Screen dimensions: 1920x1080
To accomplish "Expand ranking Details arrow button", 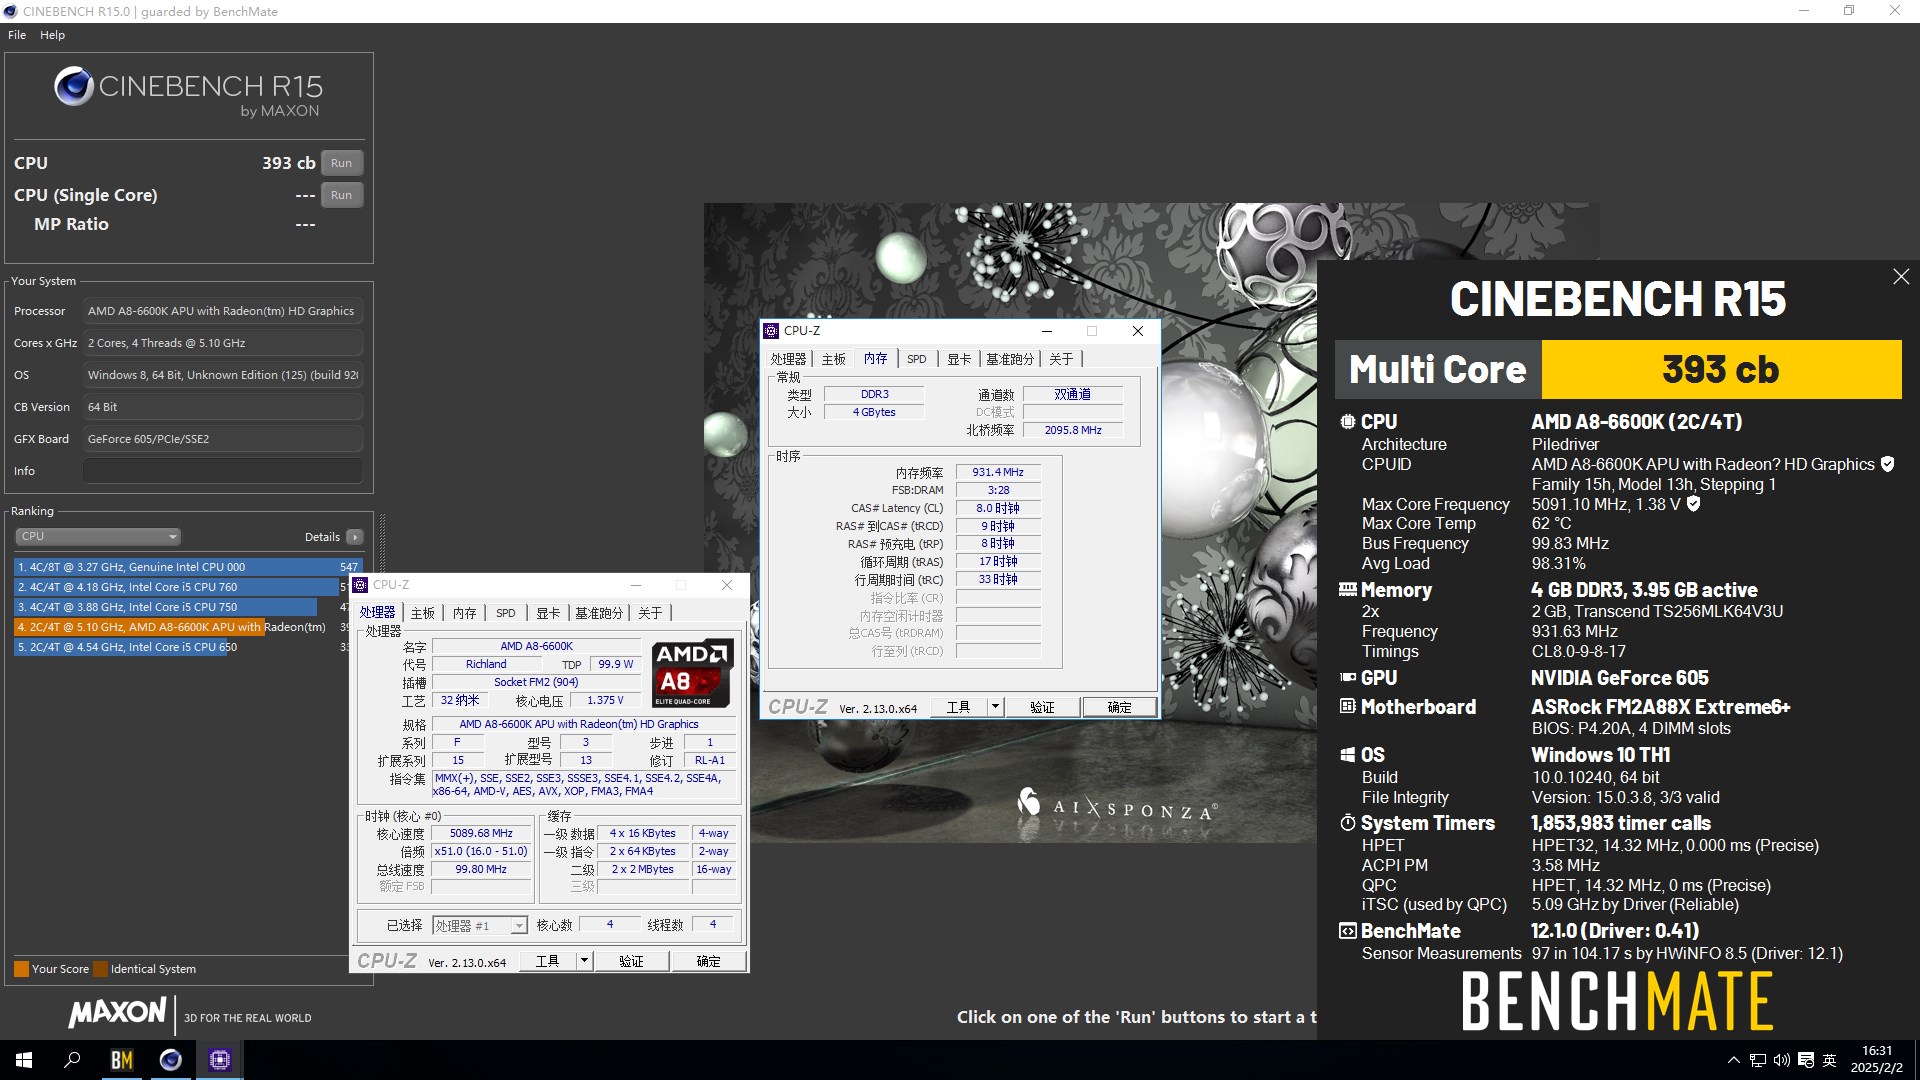I will pos(354,537).
